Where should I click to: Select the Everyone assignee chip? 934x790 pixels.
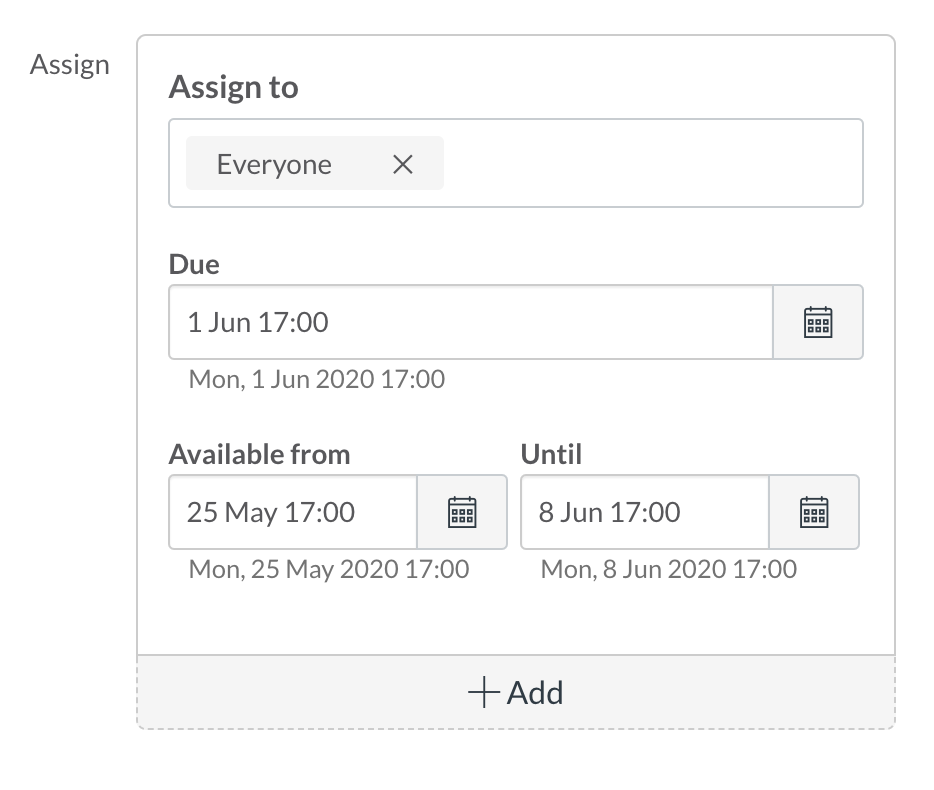pos(274,164)
